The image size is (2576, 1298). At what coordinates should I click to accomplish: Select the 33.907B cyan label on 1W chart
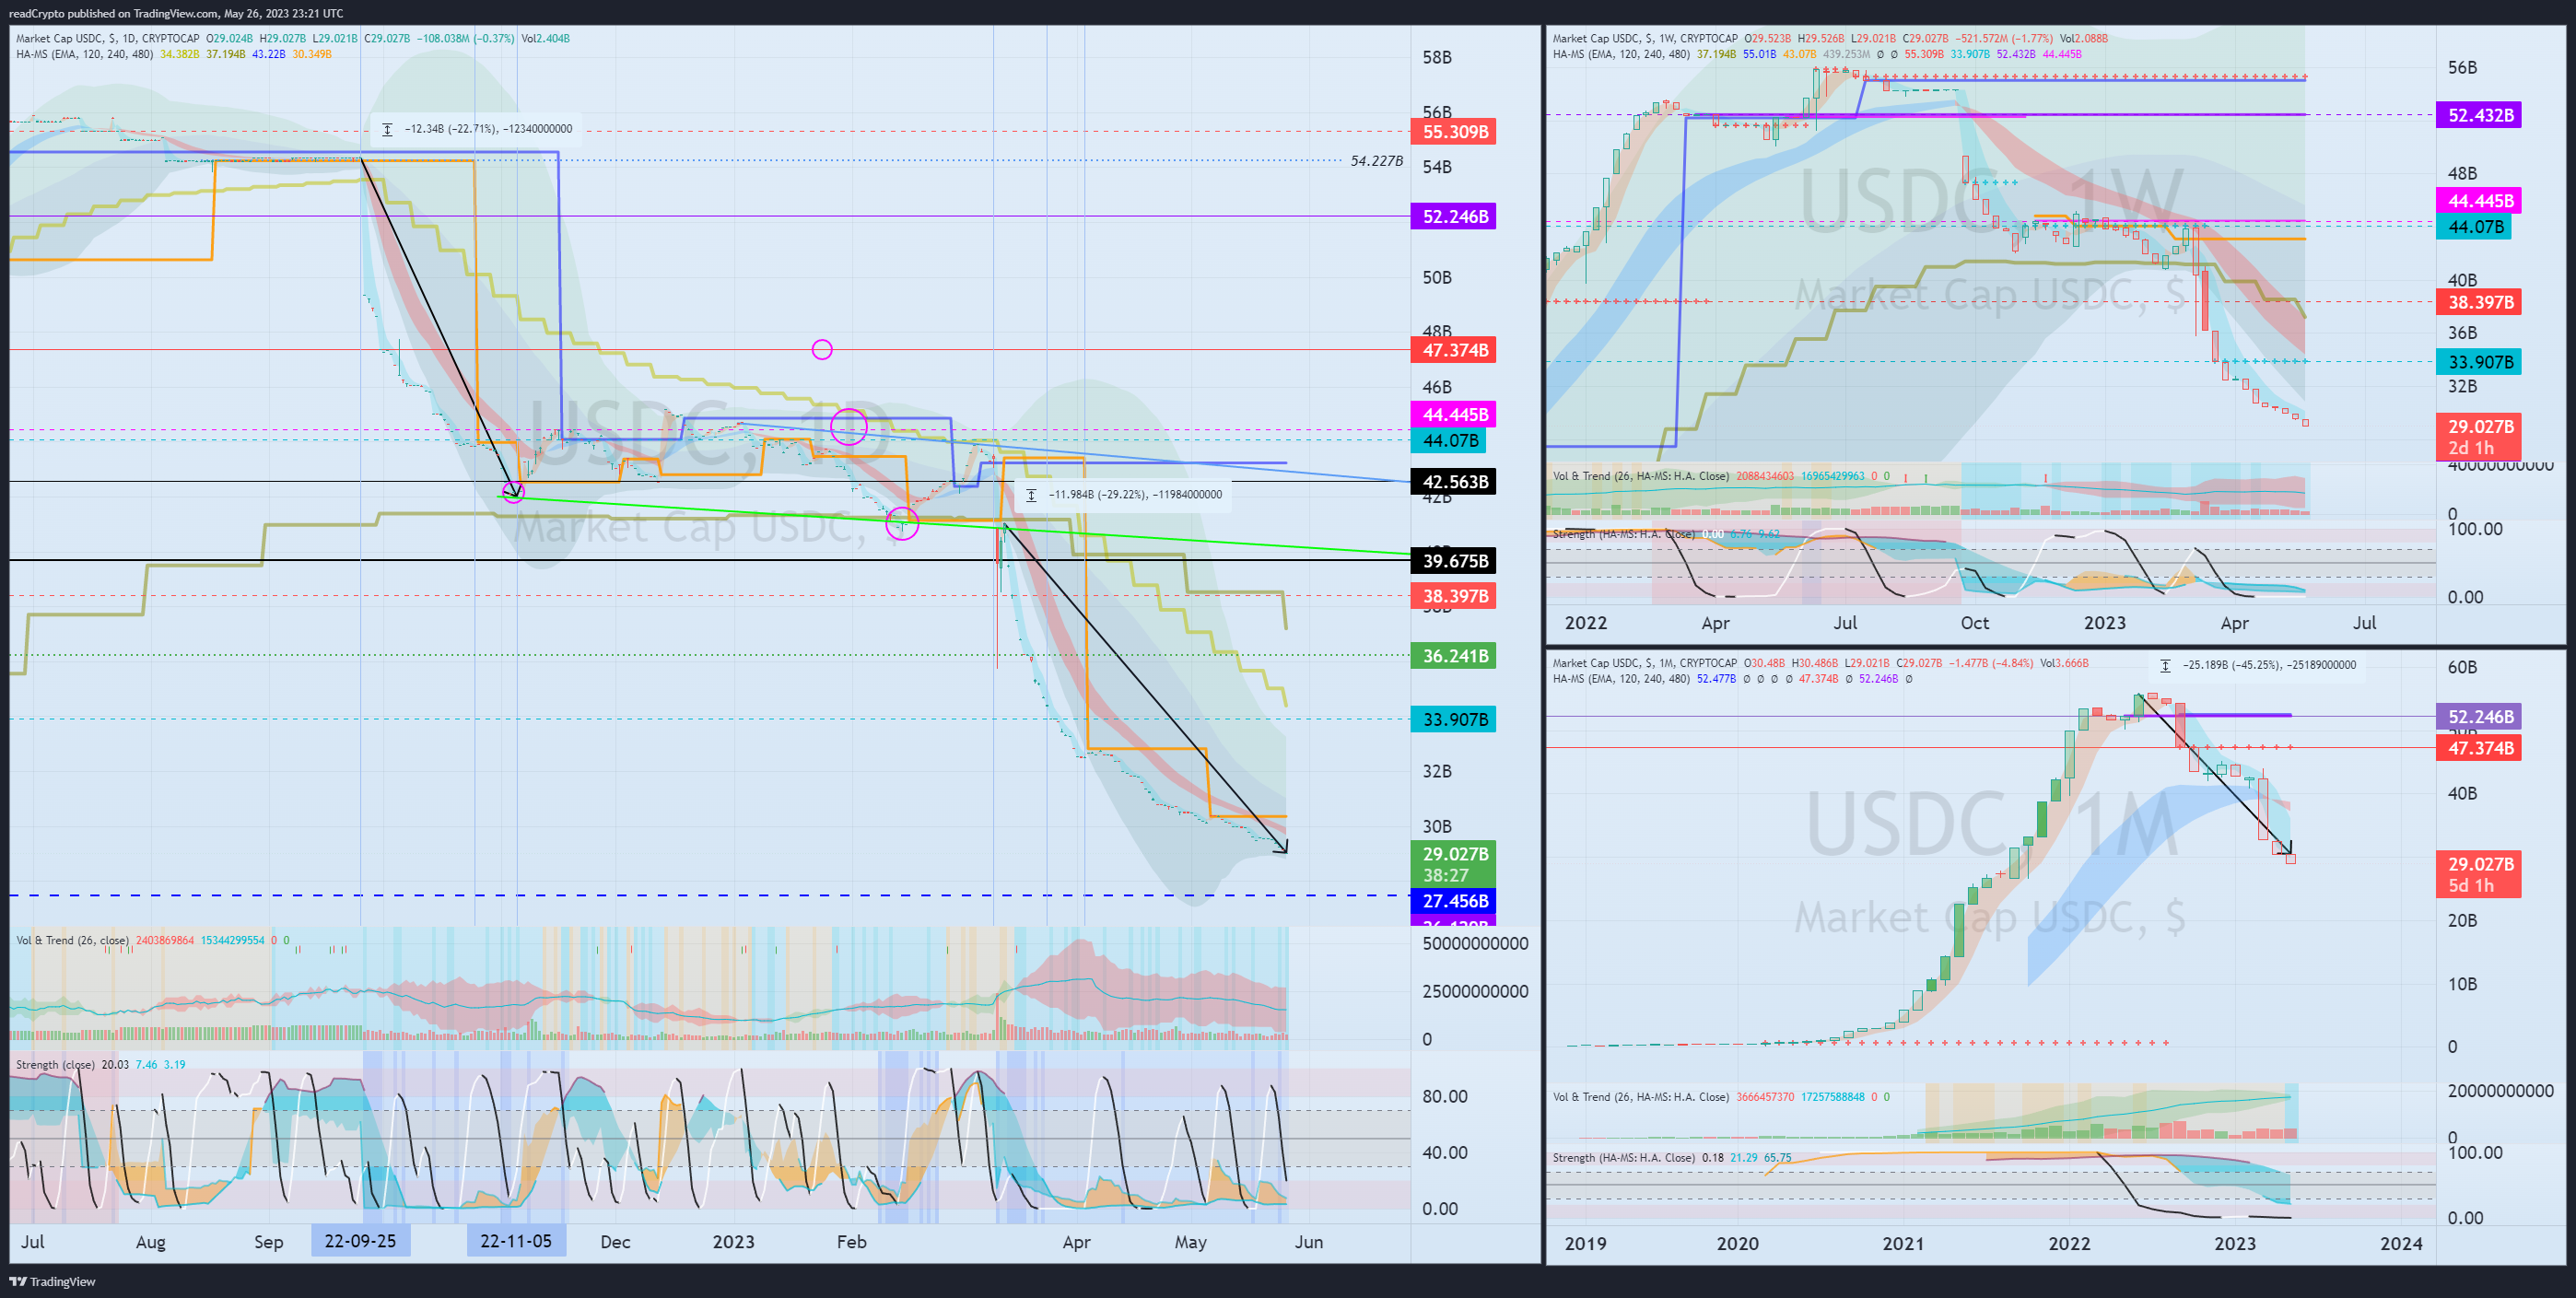click(2479, 362)
